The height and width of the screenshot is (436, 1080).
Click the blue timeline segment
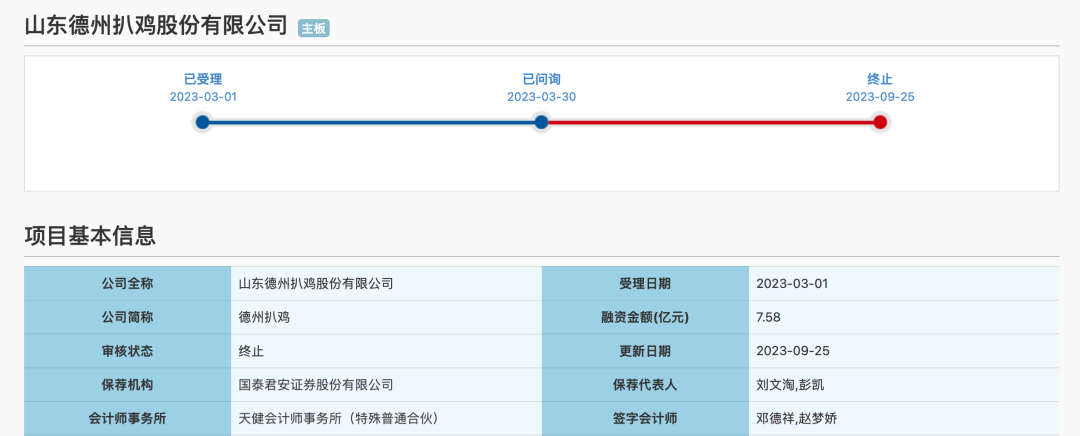pos(372,122)
